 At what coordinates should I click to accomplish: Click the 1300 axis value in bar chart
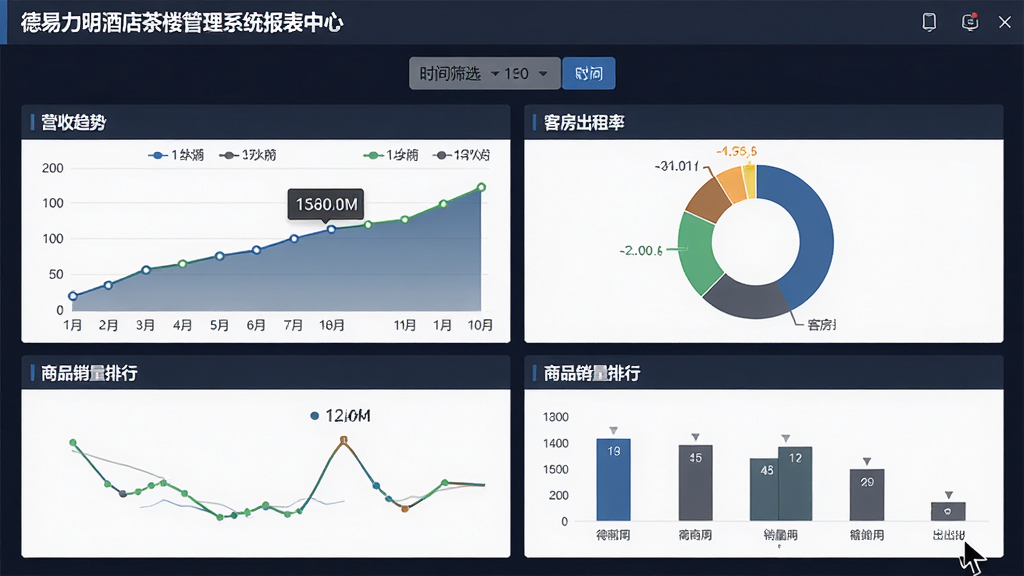[556, 417]
